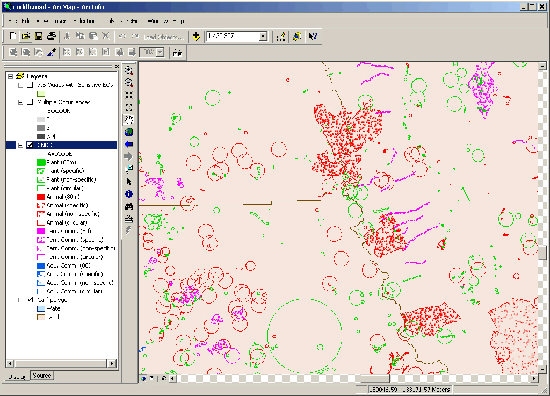
Task: Click the Add Data button
Action: 196,36
